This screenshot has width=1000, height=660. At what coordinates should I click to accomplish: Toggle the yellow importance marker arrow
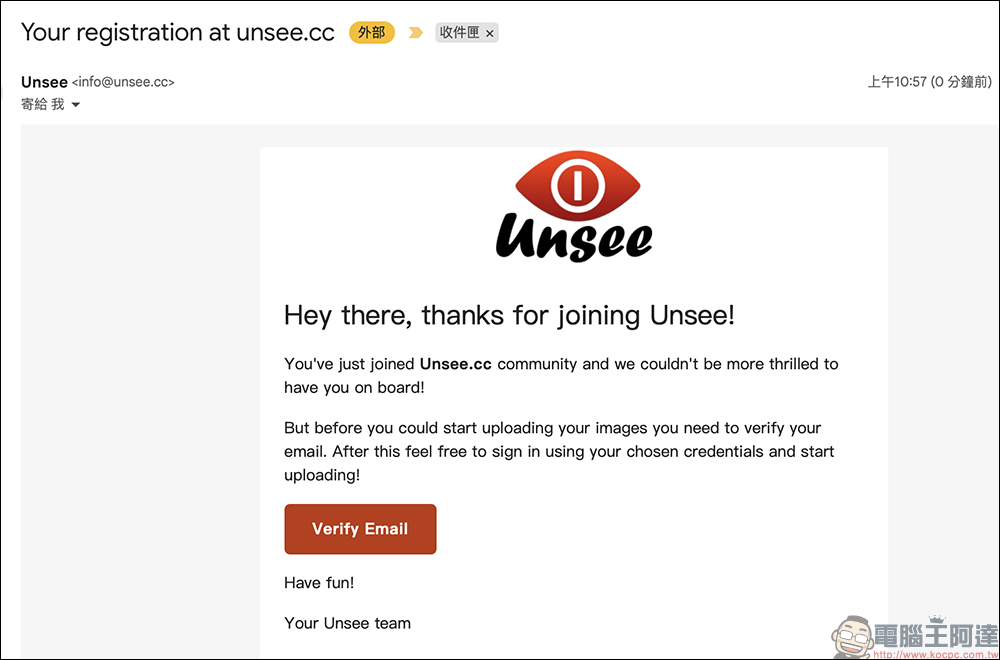[415, 33]
